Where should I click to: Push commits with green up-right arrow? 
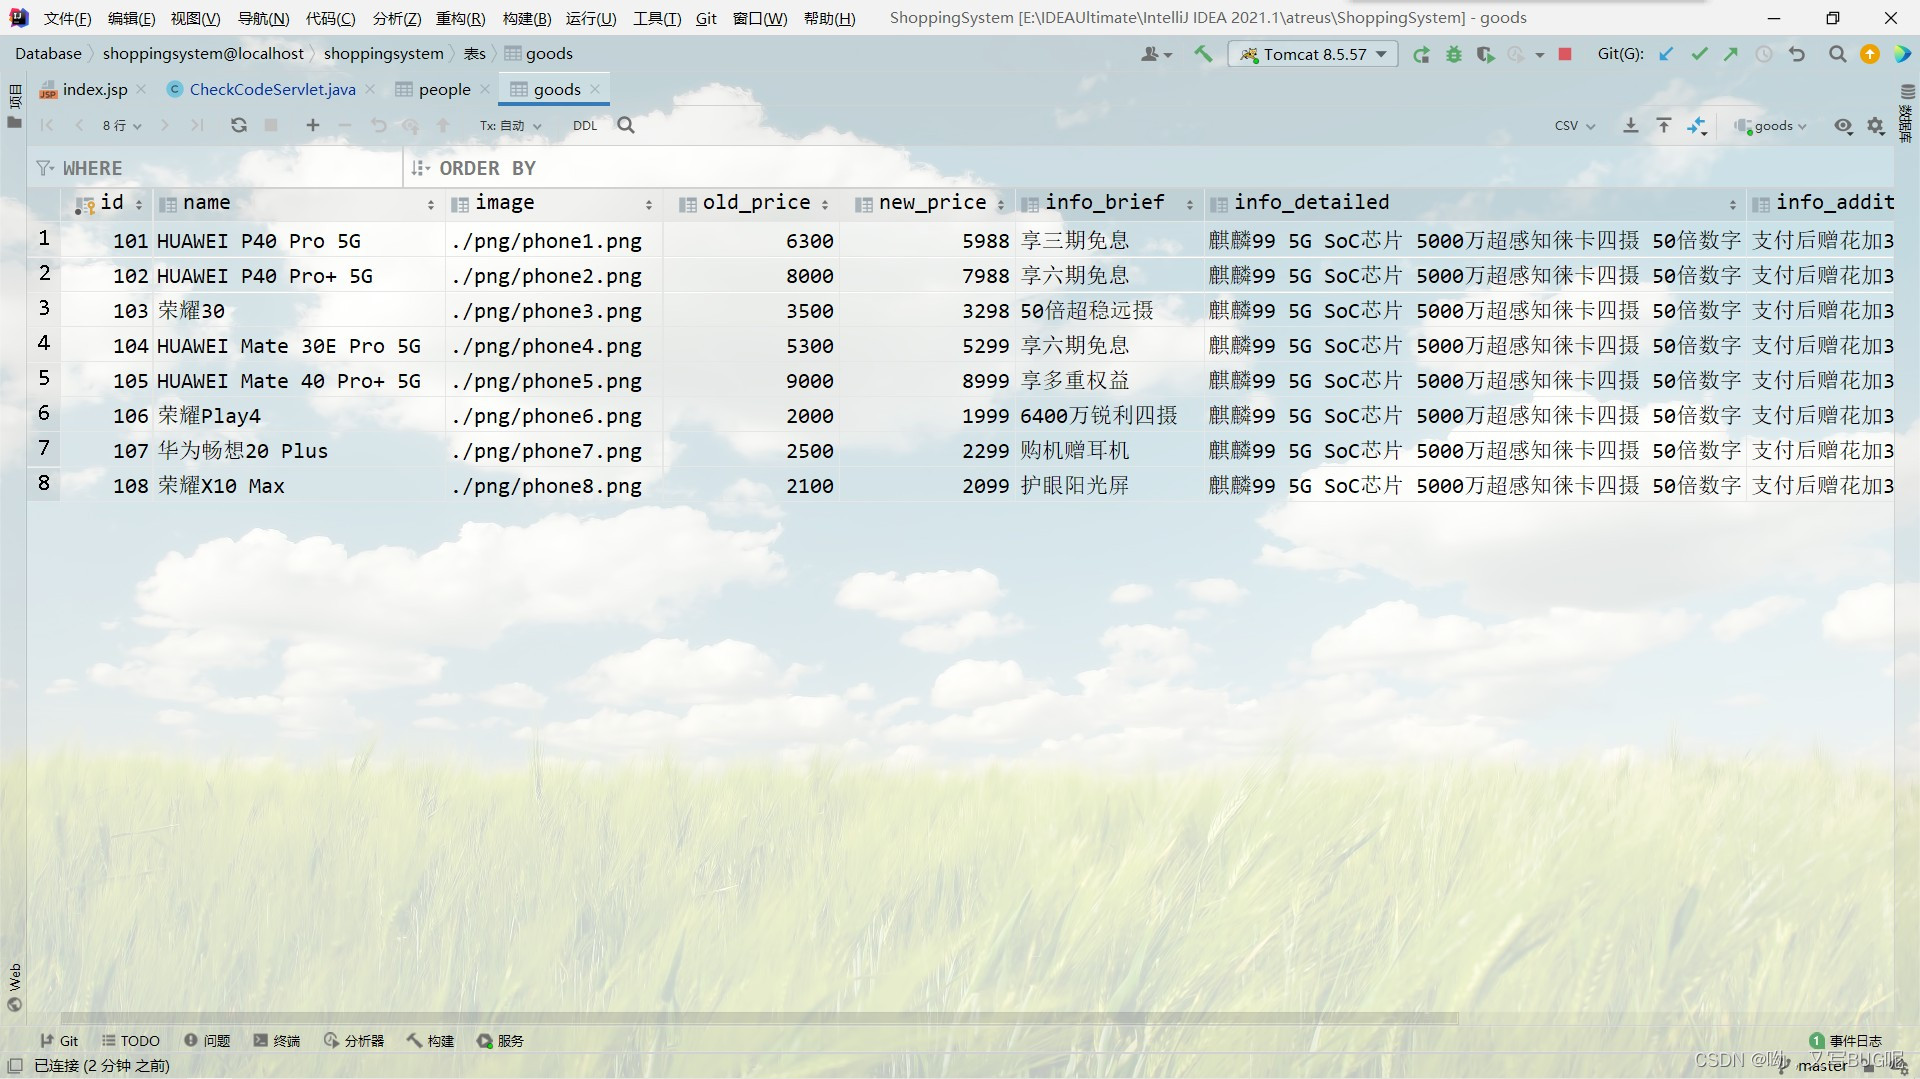click(1731, 54)
